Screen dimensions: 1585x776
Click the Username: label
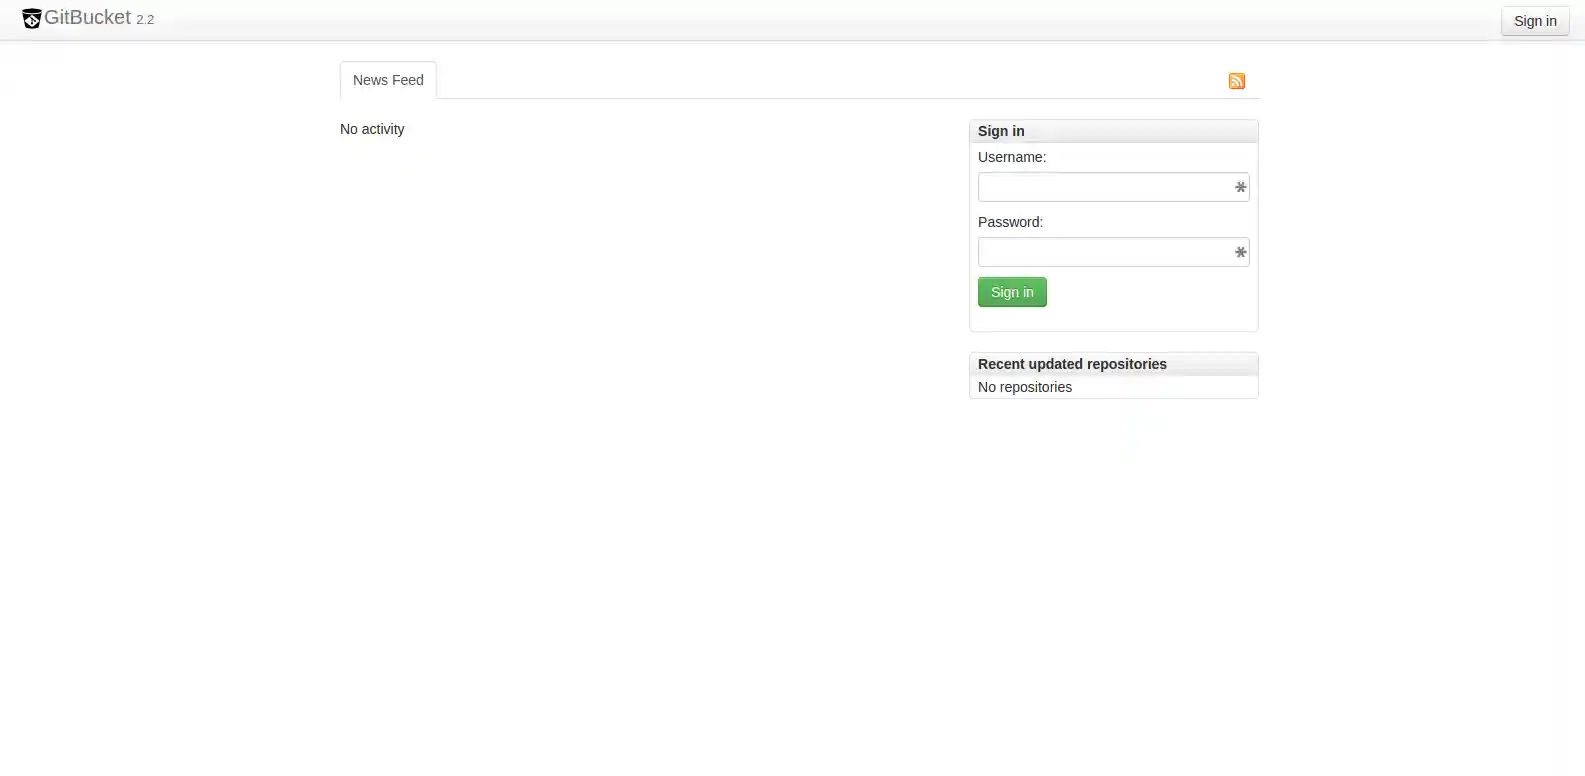pos(1012,157)
